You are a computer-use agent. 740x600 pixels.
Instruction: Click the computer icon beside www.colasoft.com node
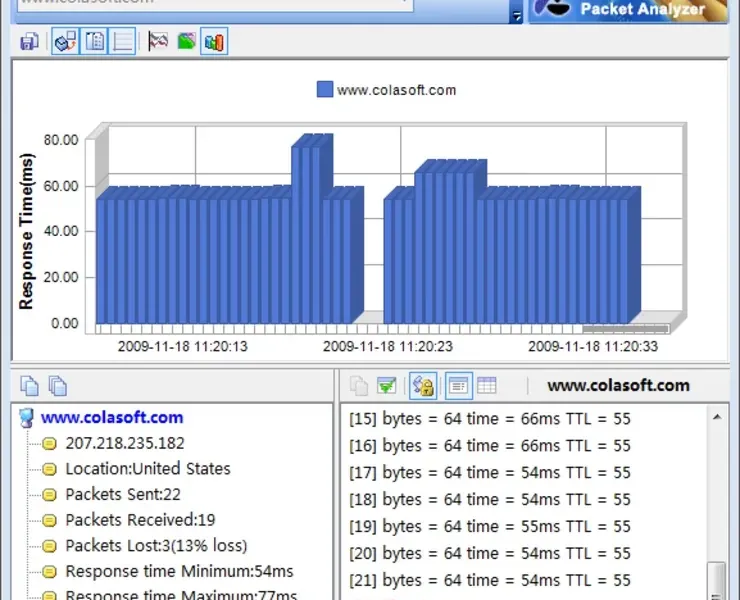click(26, 418)
